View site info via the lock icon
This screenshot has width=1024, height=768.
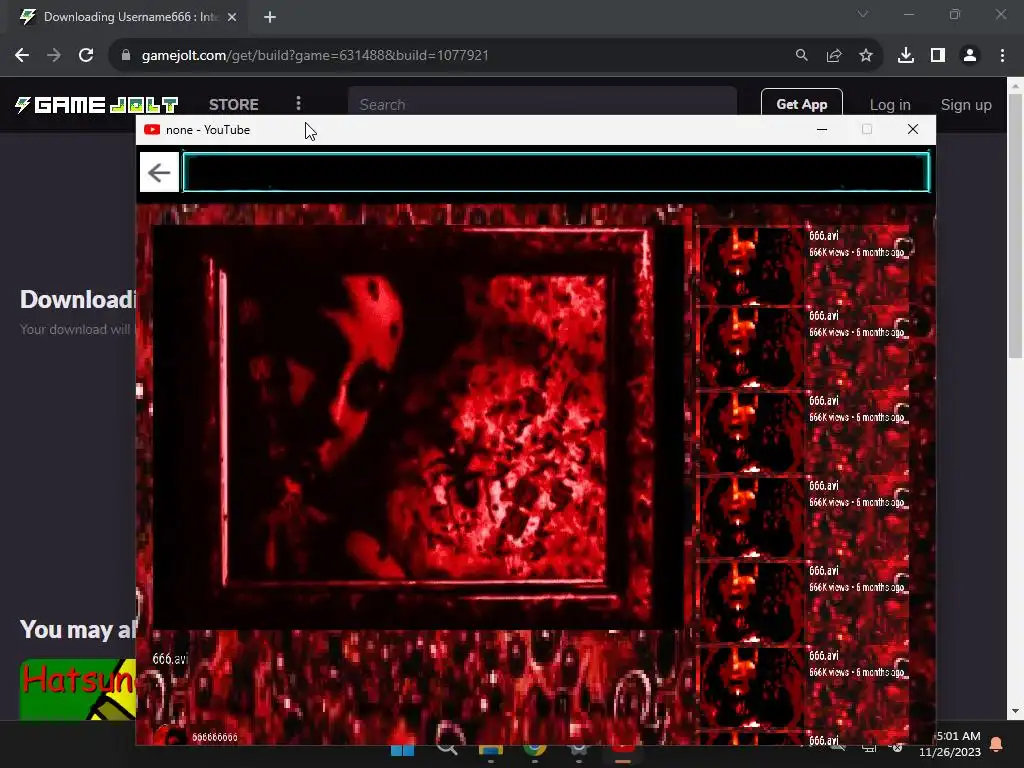(x=126, y=56)
